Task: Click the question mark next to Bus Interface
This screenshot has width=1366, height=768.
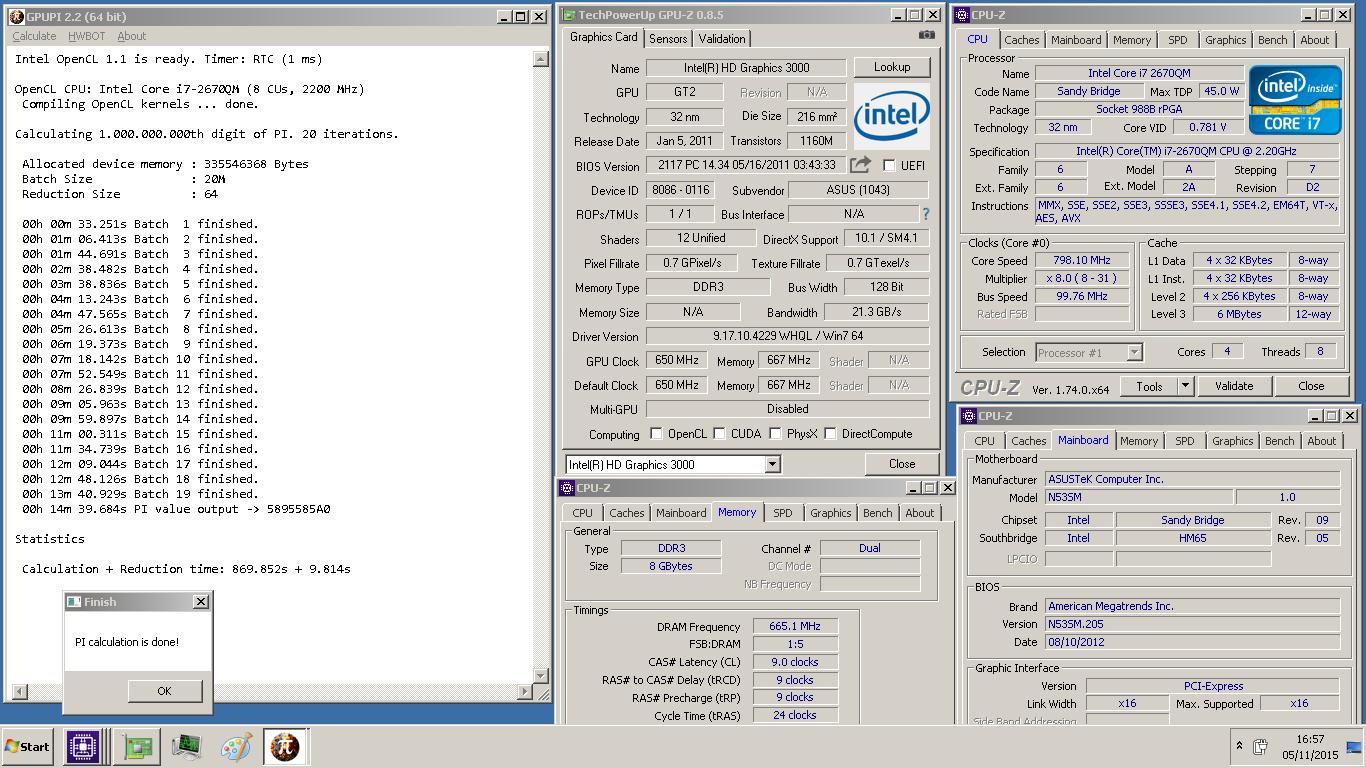Action: pos(925,214)
